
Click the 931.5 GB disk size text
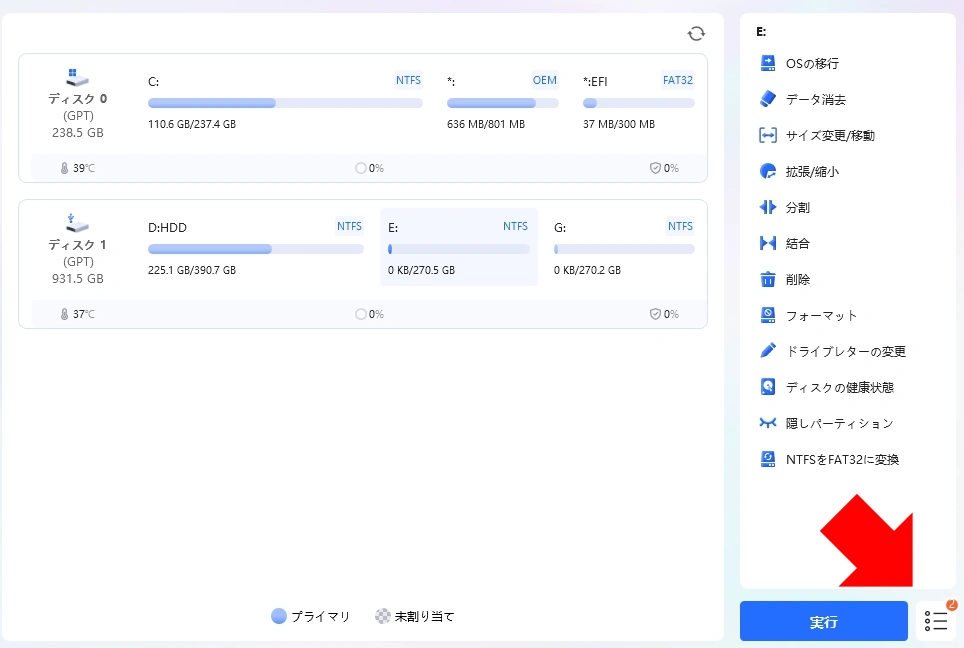pyautogui.click(x=77, y=279)
